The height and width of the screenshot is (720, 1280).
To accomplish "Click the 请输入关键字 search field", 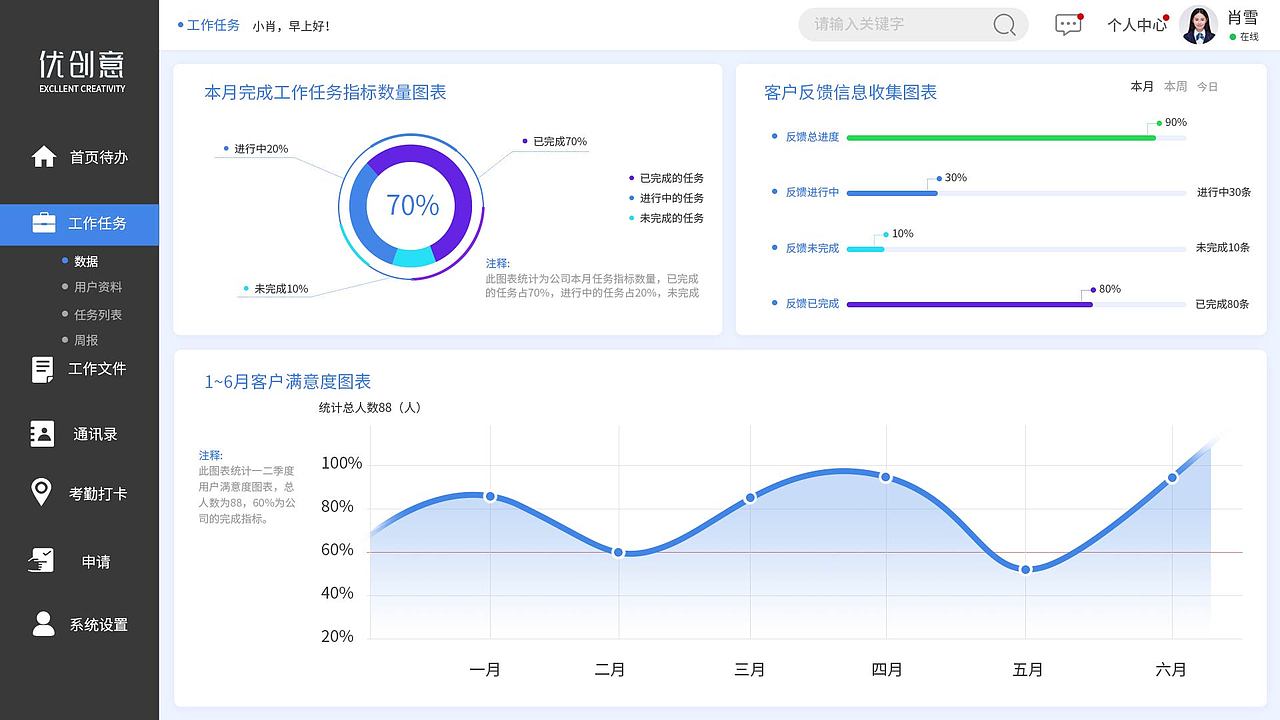I will (x=913, y=25).
